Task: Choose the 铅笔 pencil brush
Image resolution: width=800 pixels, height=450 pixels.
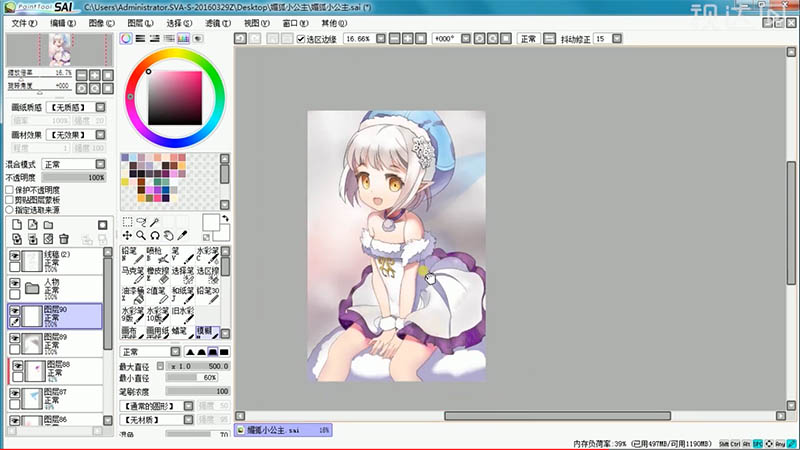Action: (x=133, y=255)
